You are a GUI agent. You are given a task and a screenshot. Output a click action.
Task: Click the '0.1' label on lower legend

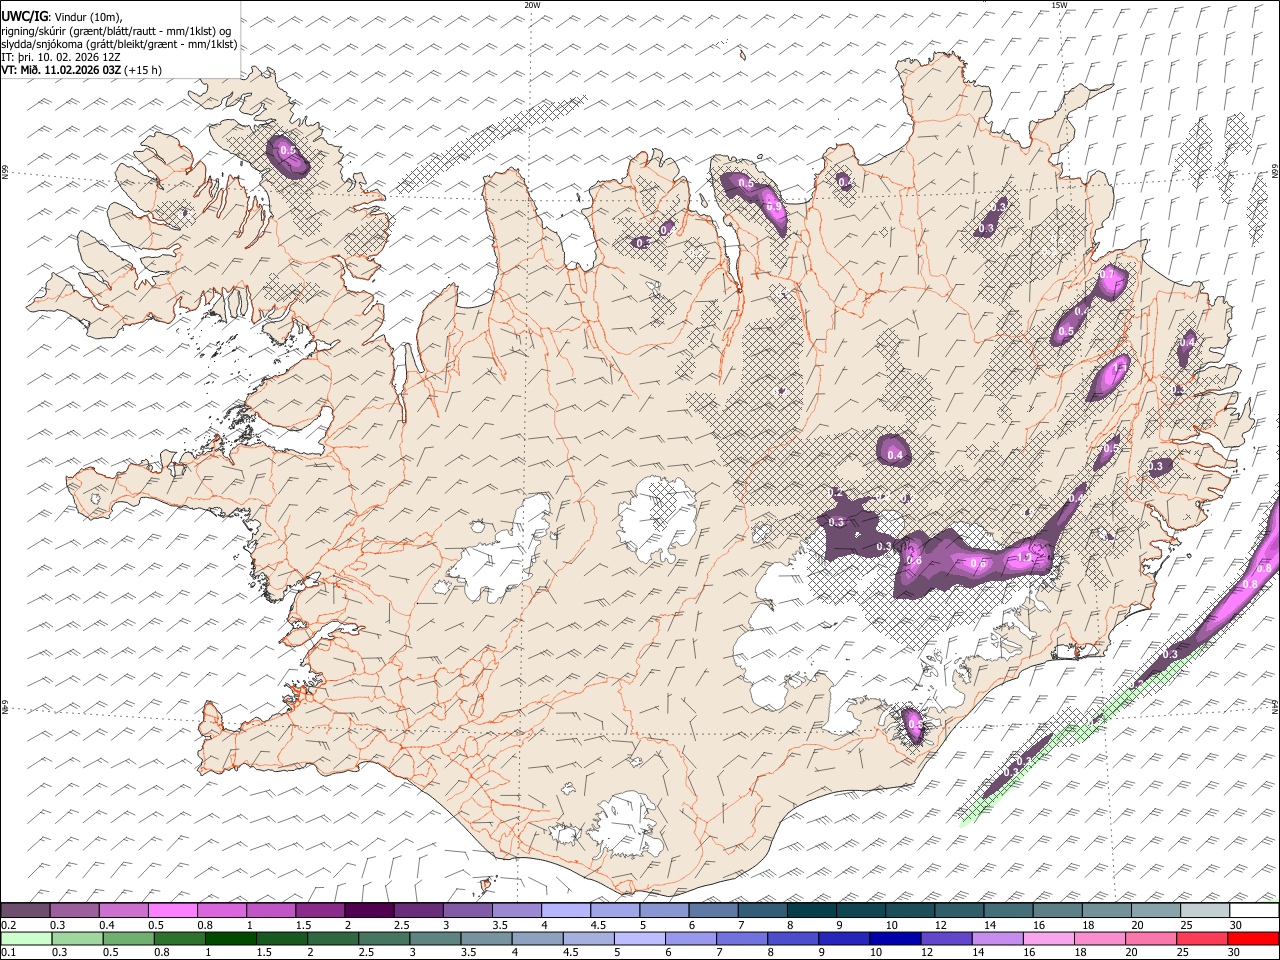coord(7,953)
